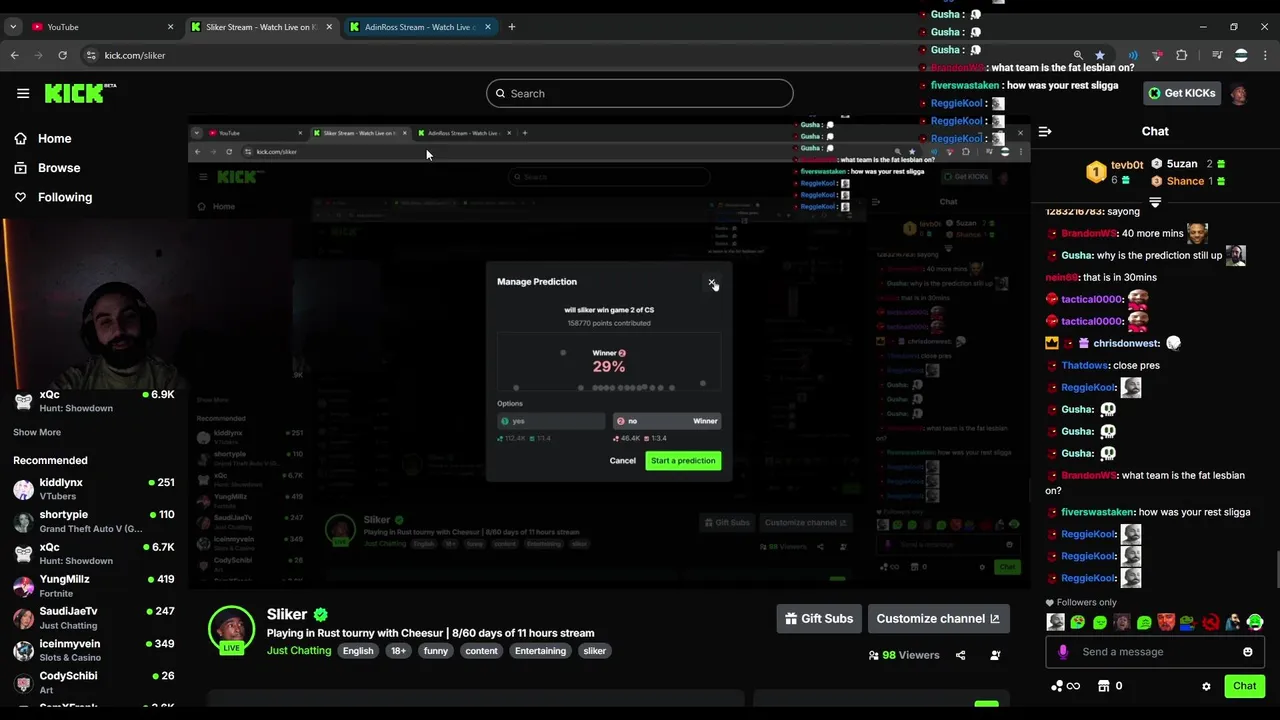Focus the Kick search field
Image resolution: width=1280 pixels, height=720 pixels.
coord(640,94)
